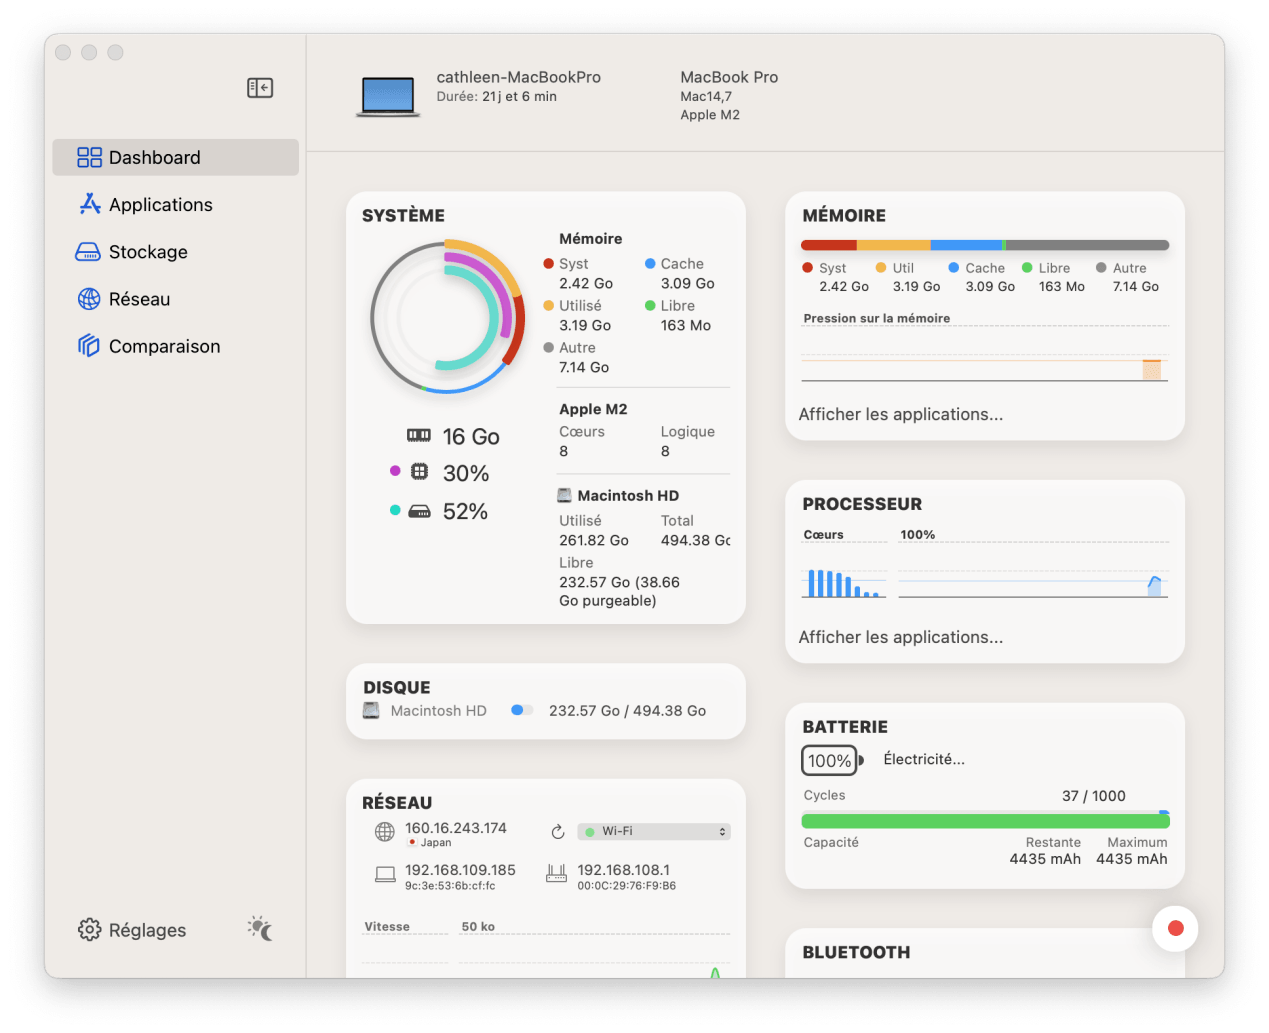Click the hostname cathleen-MacBookPro
Viewport: 1269px width, 1033px height.
[519, 77]
